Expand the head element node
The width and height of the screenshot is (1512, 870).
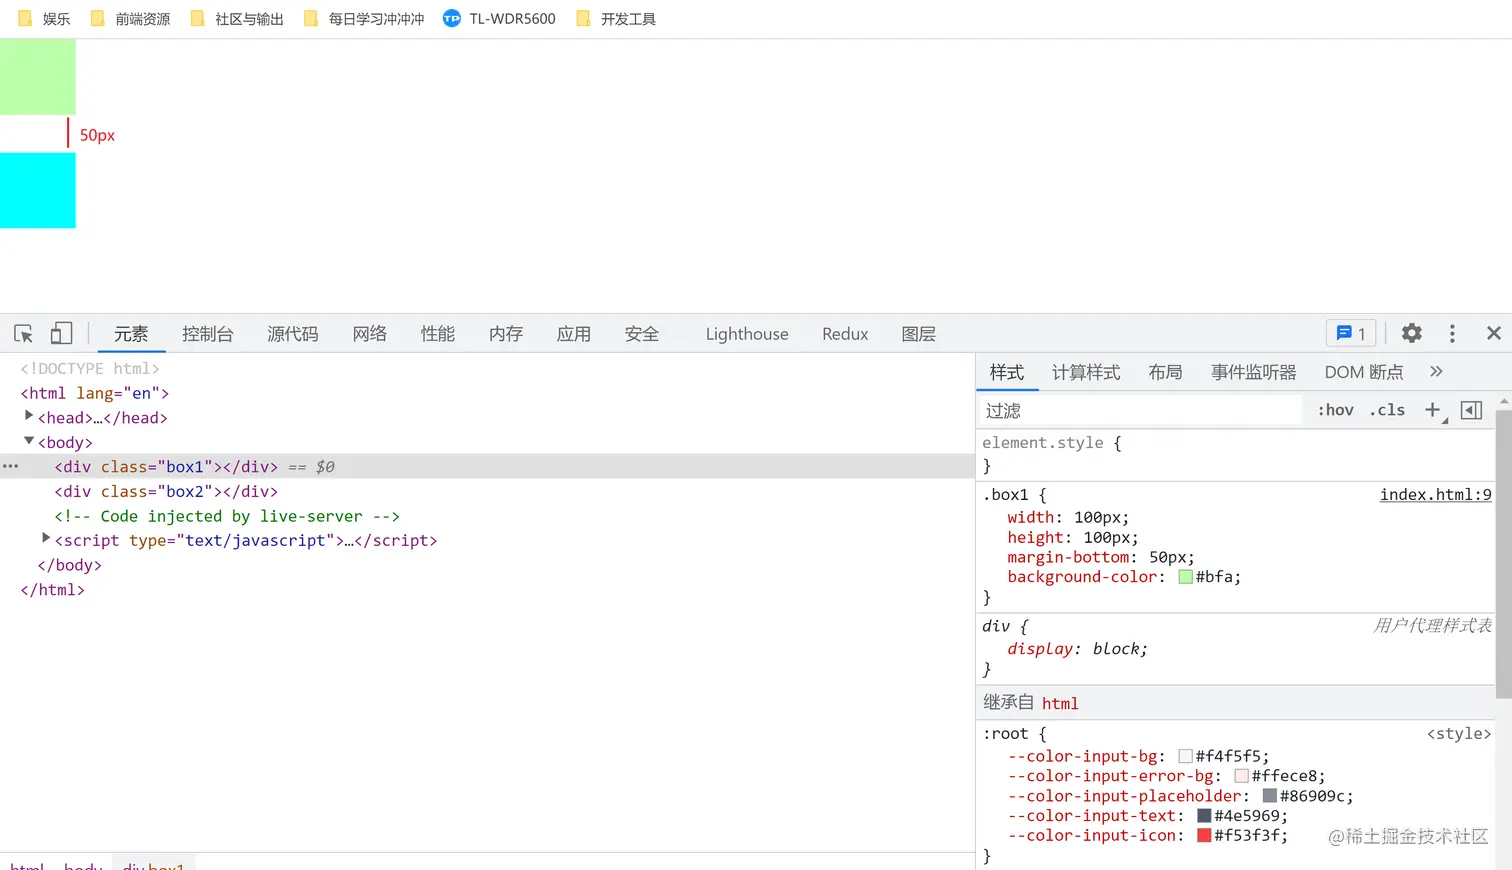(x=29, y=416)
